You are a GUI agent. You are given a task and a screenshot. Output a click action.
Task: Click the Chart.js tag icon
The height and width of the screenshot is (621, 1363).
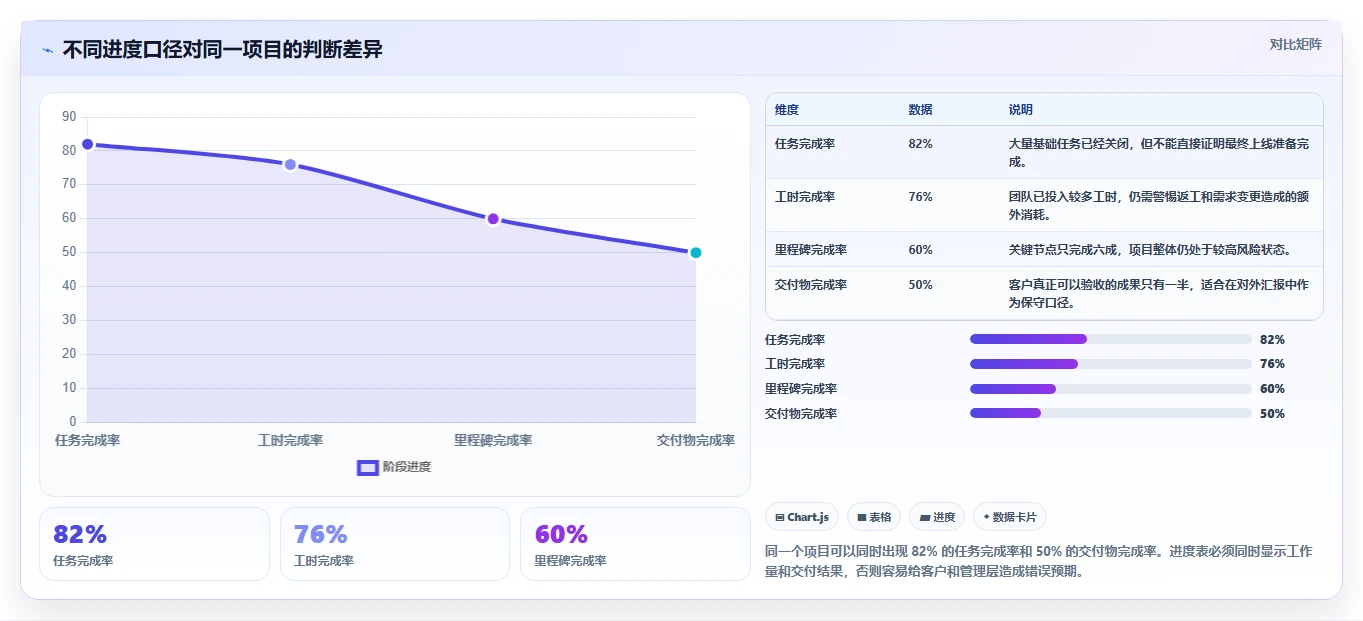[780, 517]
